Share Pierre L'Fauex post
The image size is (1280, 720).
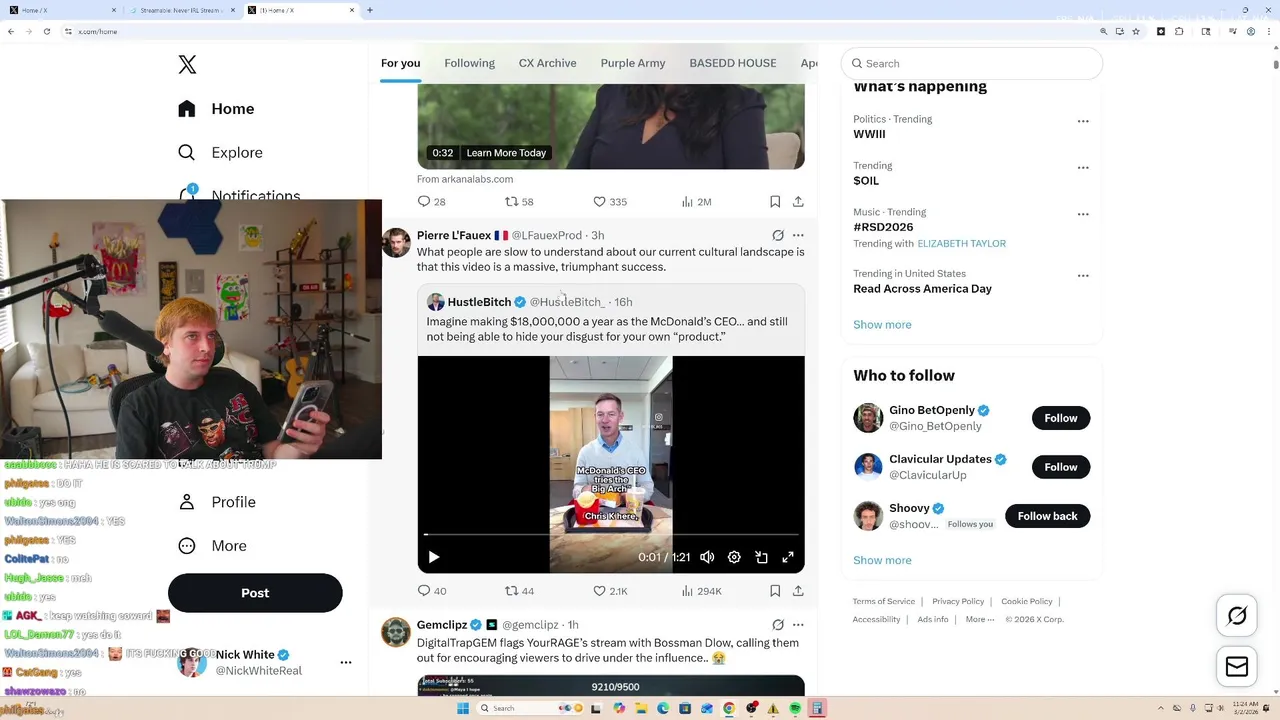[798, 591]
